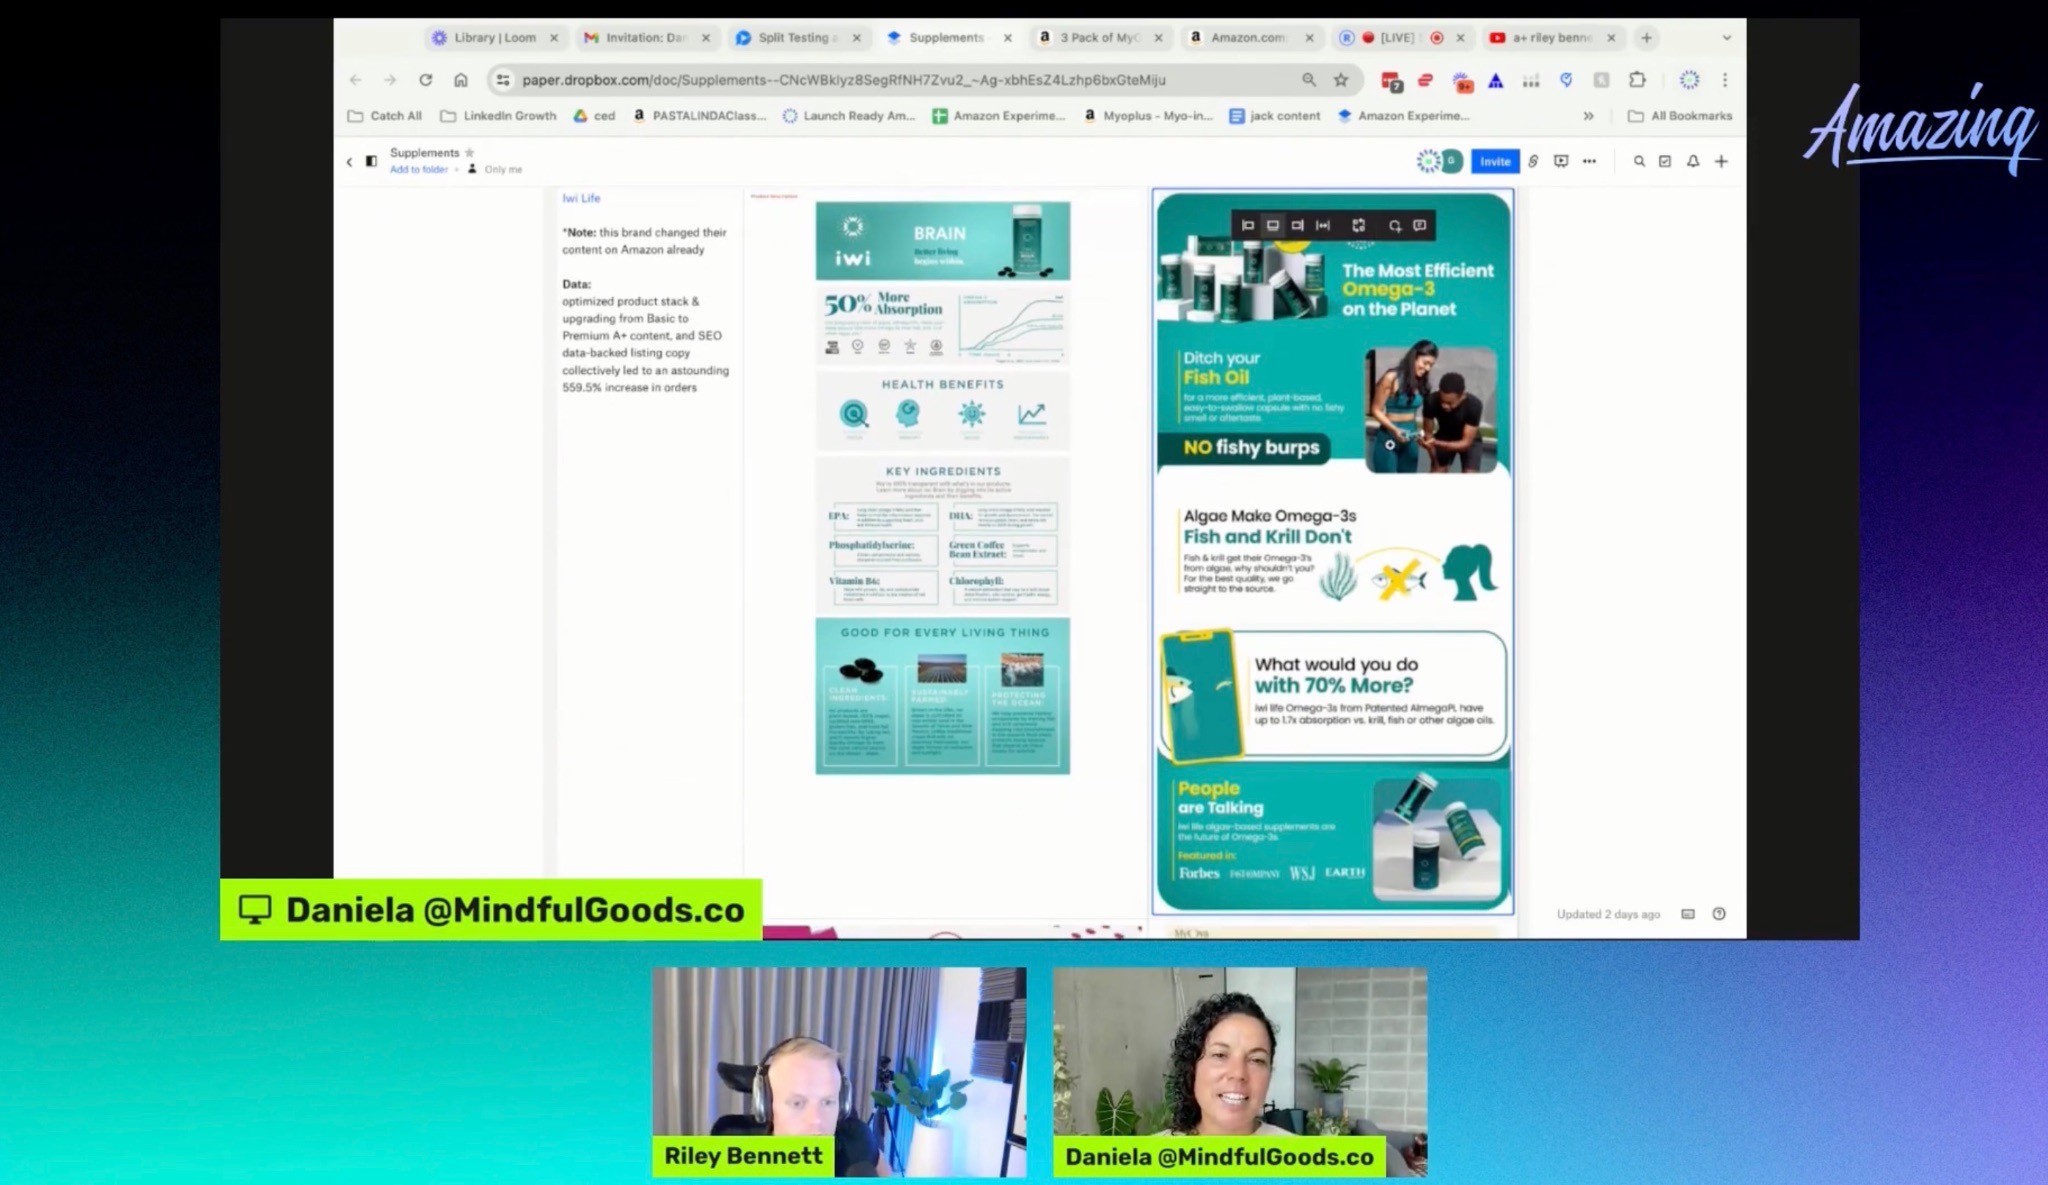
Task: Click the browser back arrow
Action: point(356,80)
